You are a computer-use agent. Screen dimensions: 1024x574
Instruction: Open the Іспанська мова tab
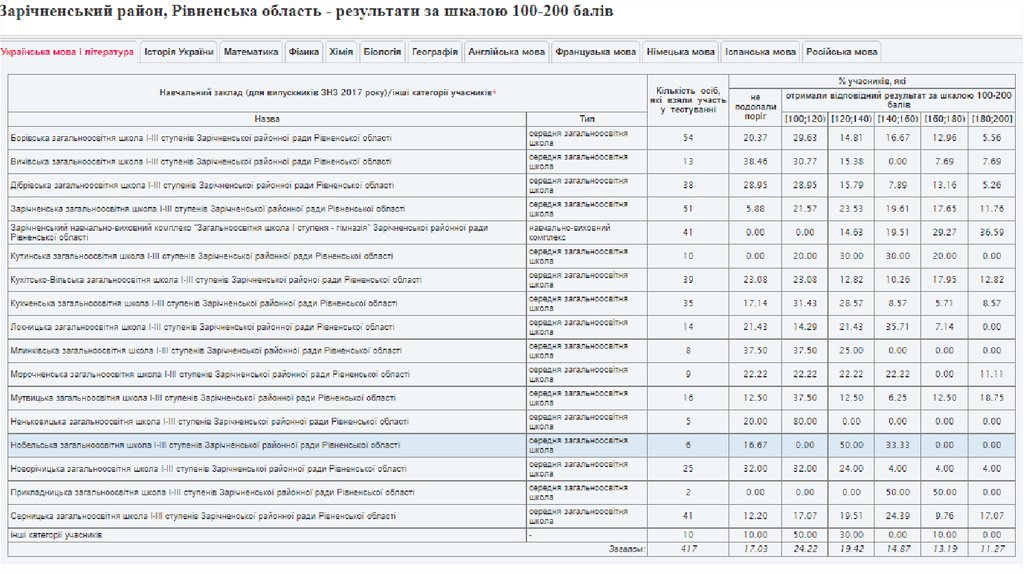(761, 52)
